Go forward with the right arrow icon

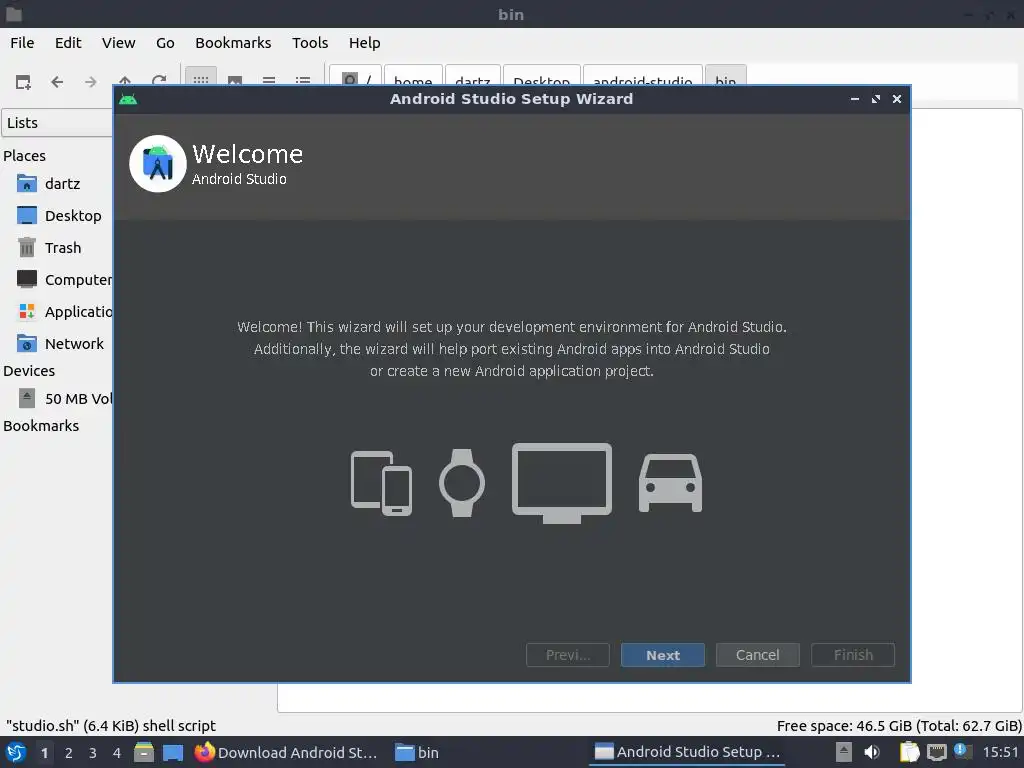[91, 82]
